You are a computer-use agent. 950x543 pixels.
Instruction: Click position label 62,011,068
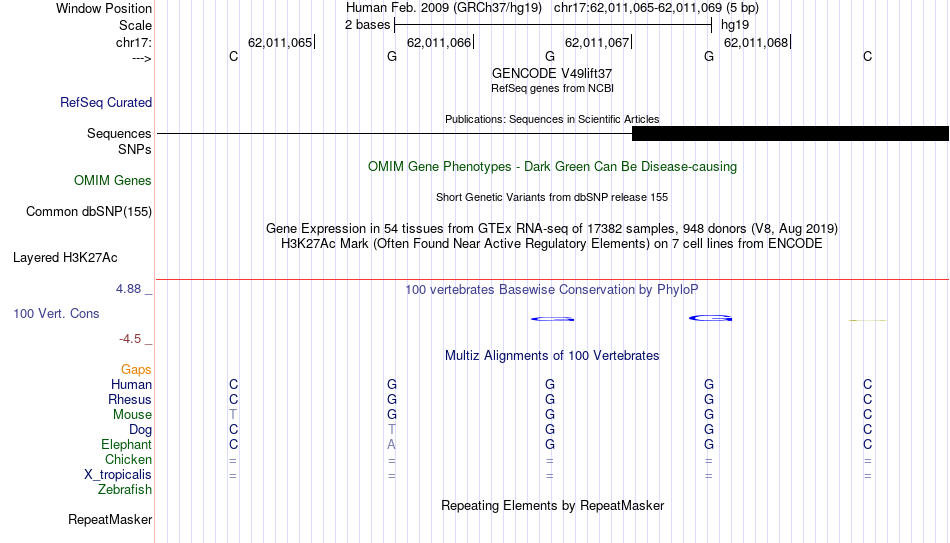click(756, 42)
